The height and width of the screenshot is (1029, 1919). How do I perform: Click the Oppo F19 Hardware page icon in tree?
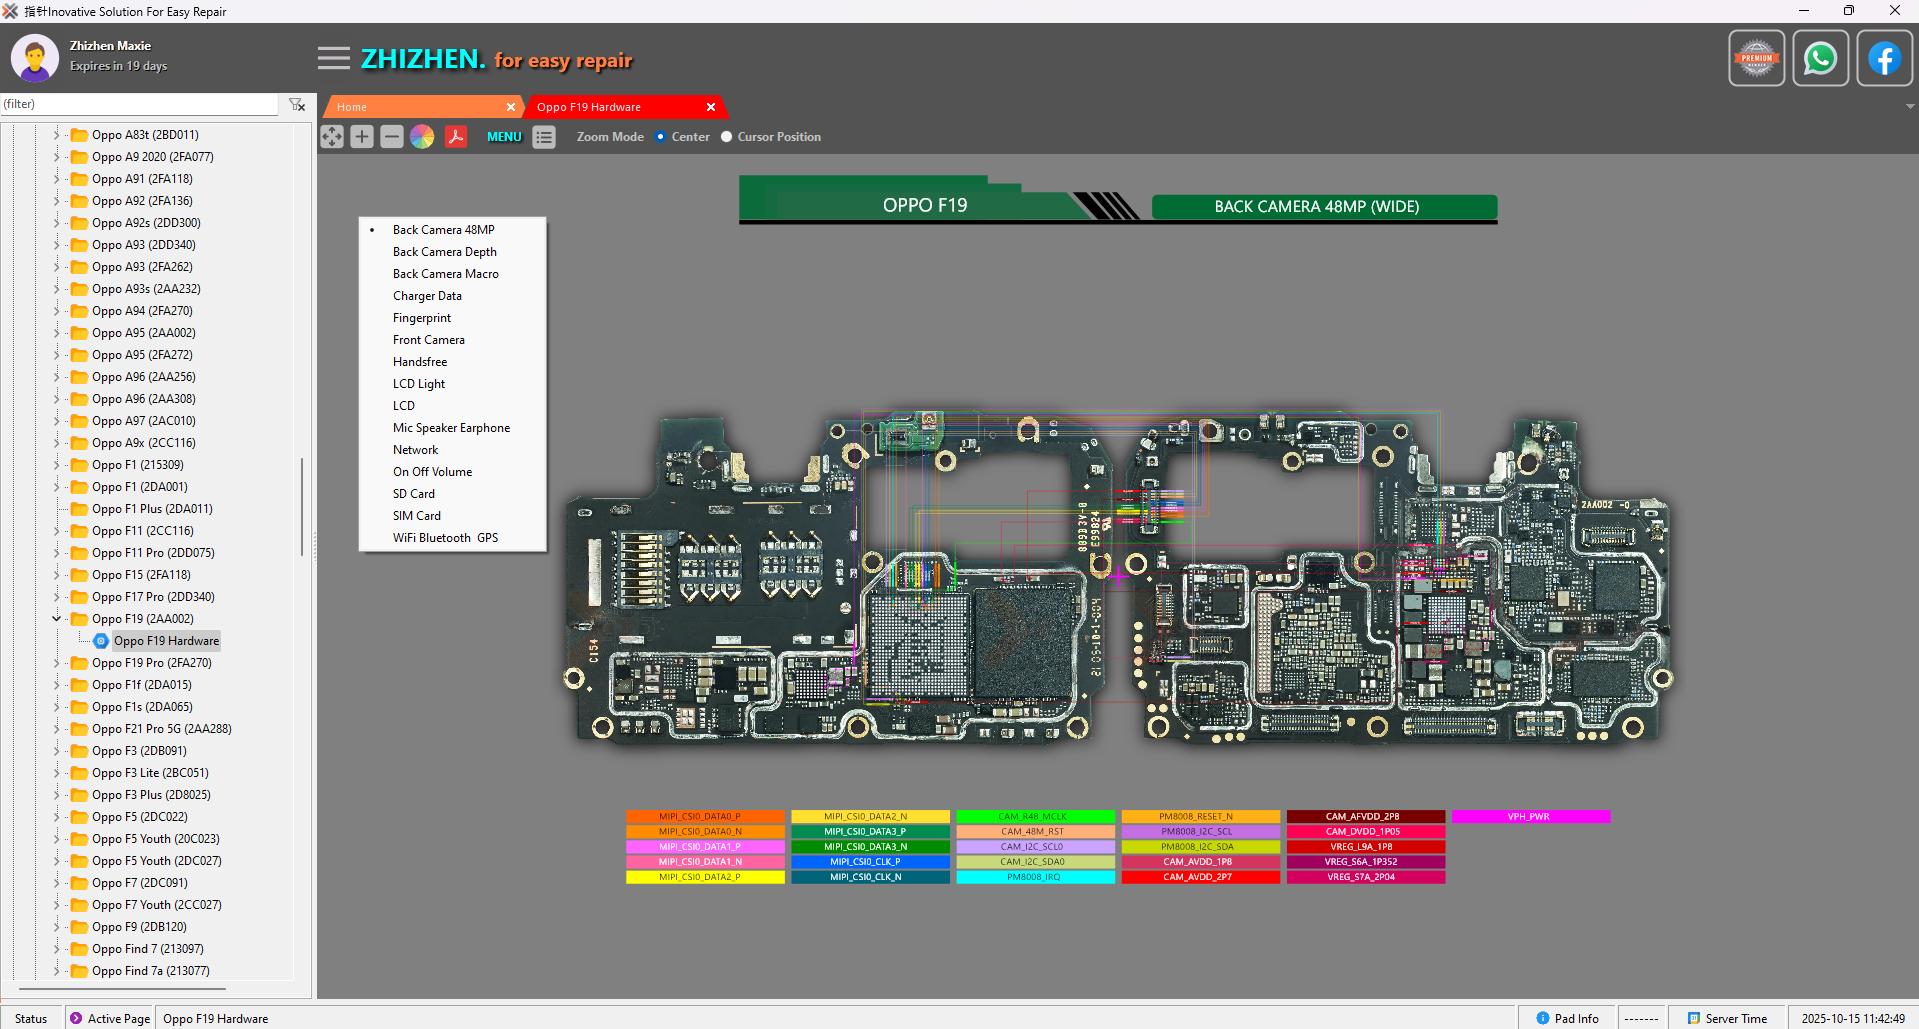coord(101,641)
